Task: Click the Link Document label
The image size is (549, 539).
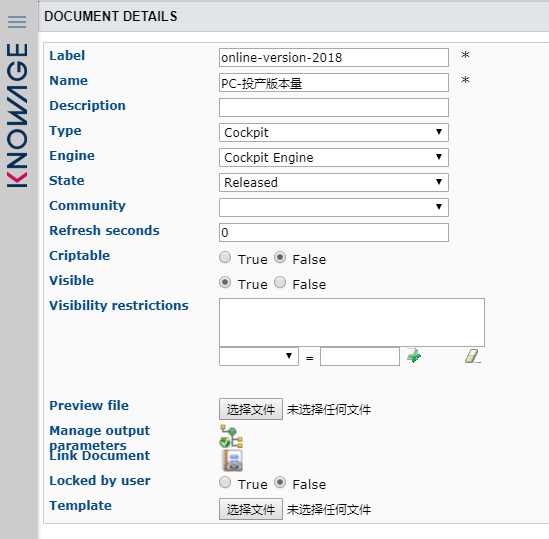Action: (x=99, y=456)
